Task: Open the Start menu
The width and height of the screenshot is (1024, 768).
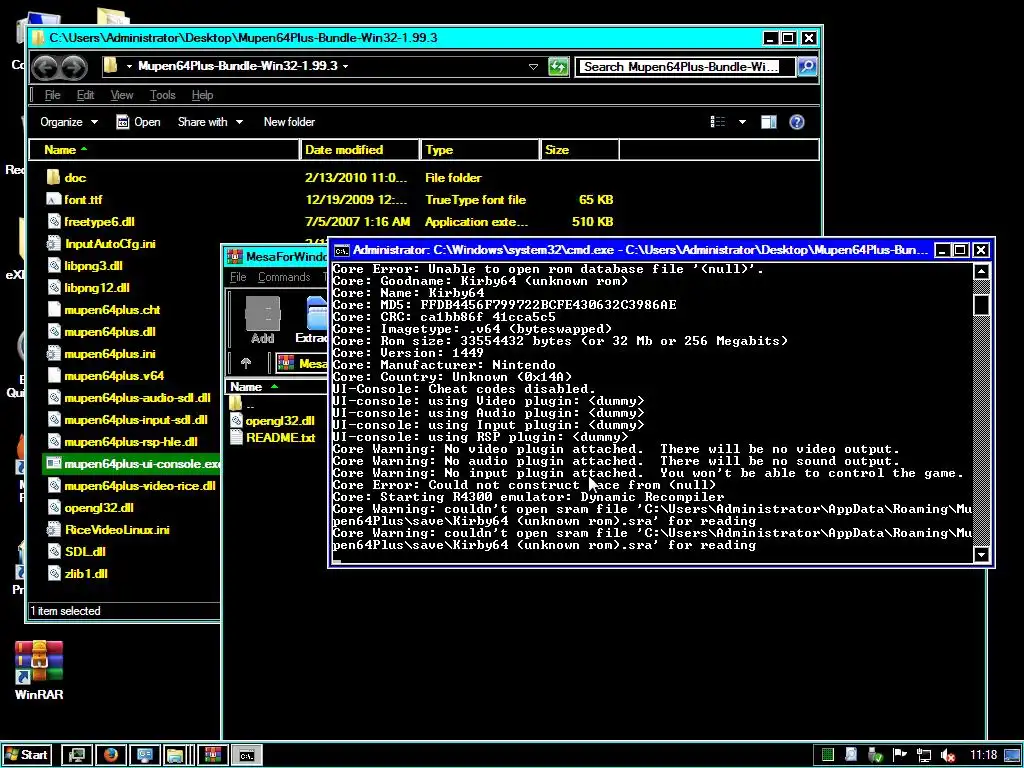Action: click(x=27, y=756)
